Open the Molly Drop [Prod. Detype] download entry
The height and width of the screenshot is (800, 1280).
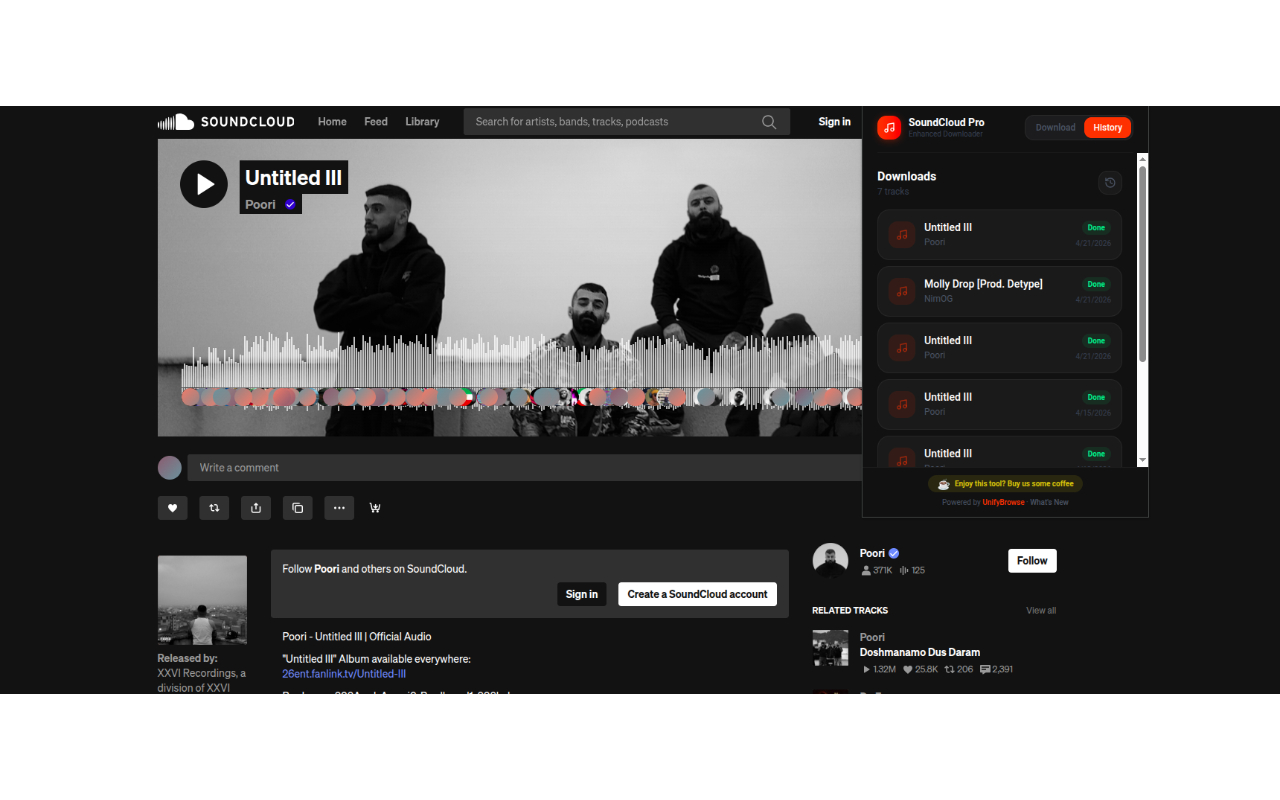[1000, 291]
